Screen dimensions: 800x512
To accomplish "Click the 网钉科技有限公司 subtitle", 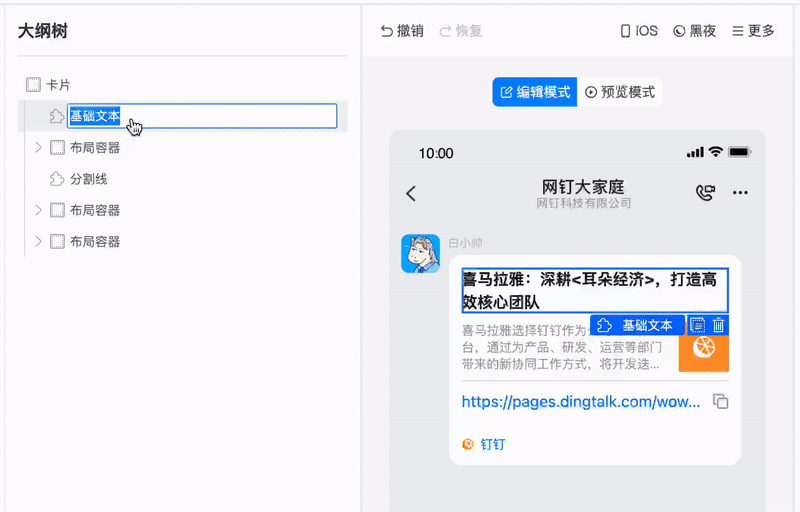I will pos(583,203).
